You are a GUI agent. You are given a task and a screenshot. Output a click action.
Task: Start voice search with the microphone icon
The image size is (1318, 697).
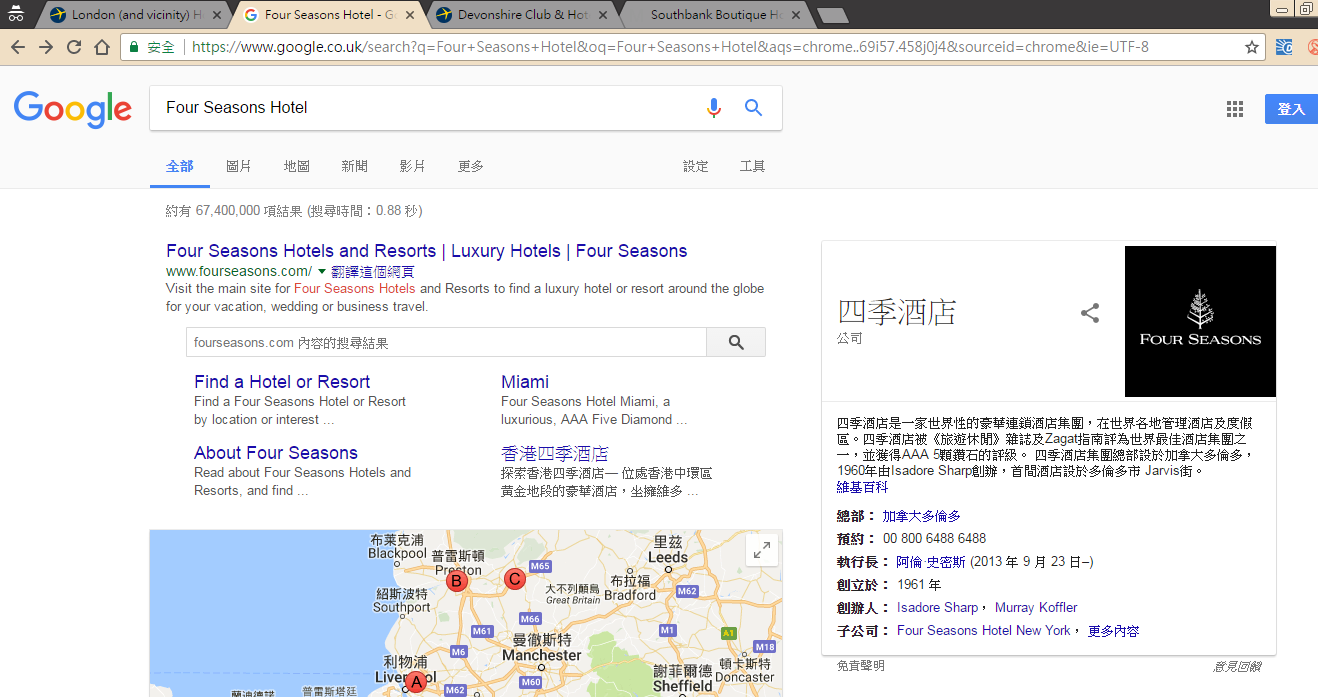click(x=713, y=108)
